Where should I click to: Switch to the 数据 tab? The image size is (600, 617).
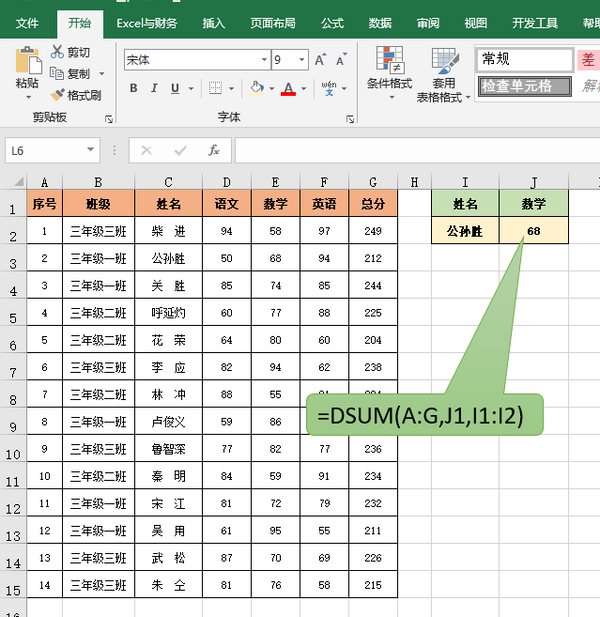[380, 24]
